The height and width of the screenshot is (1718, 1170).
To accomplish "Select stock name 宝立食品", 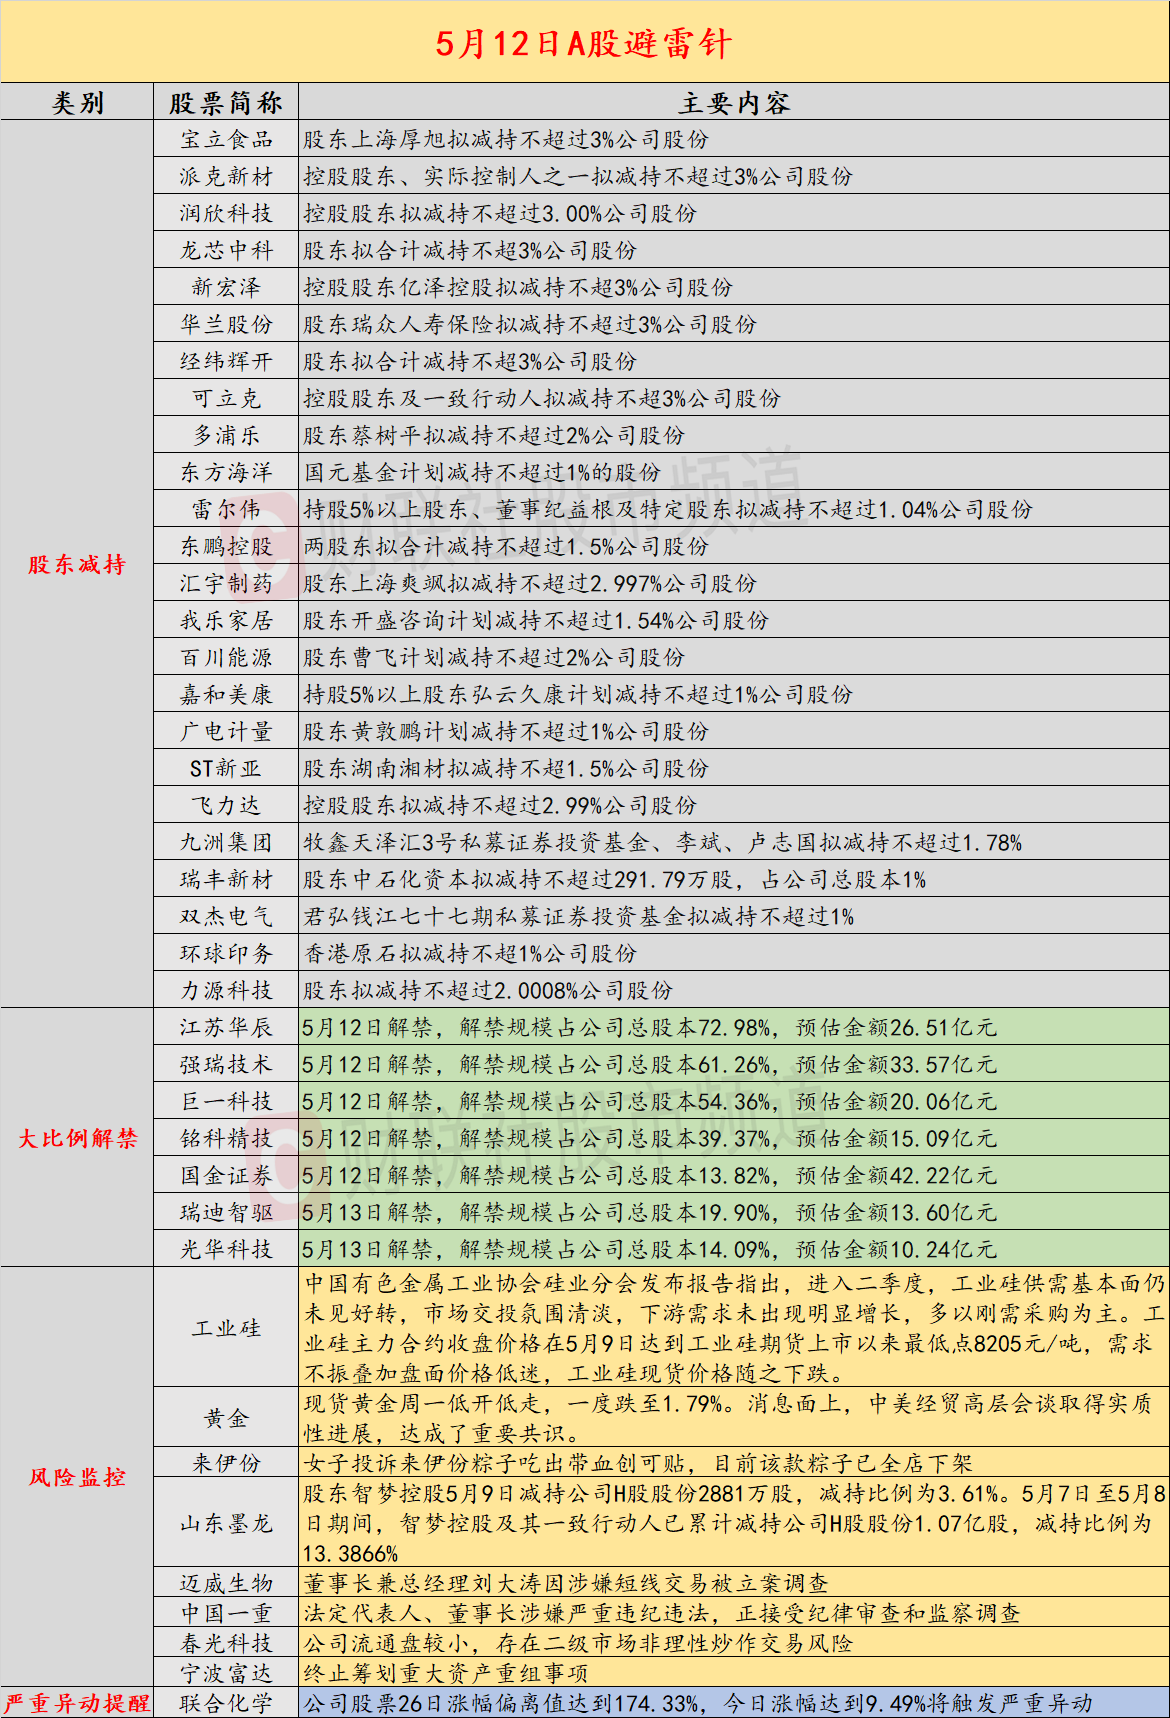I will point(226,139).
